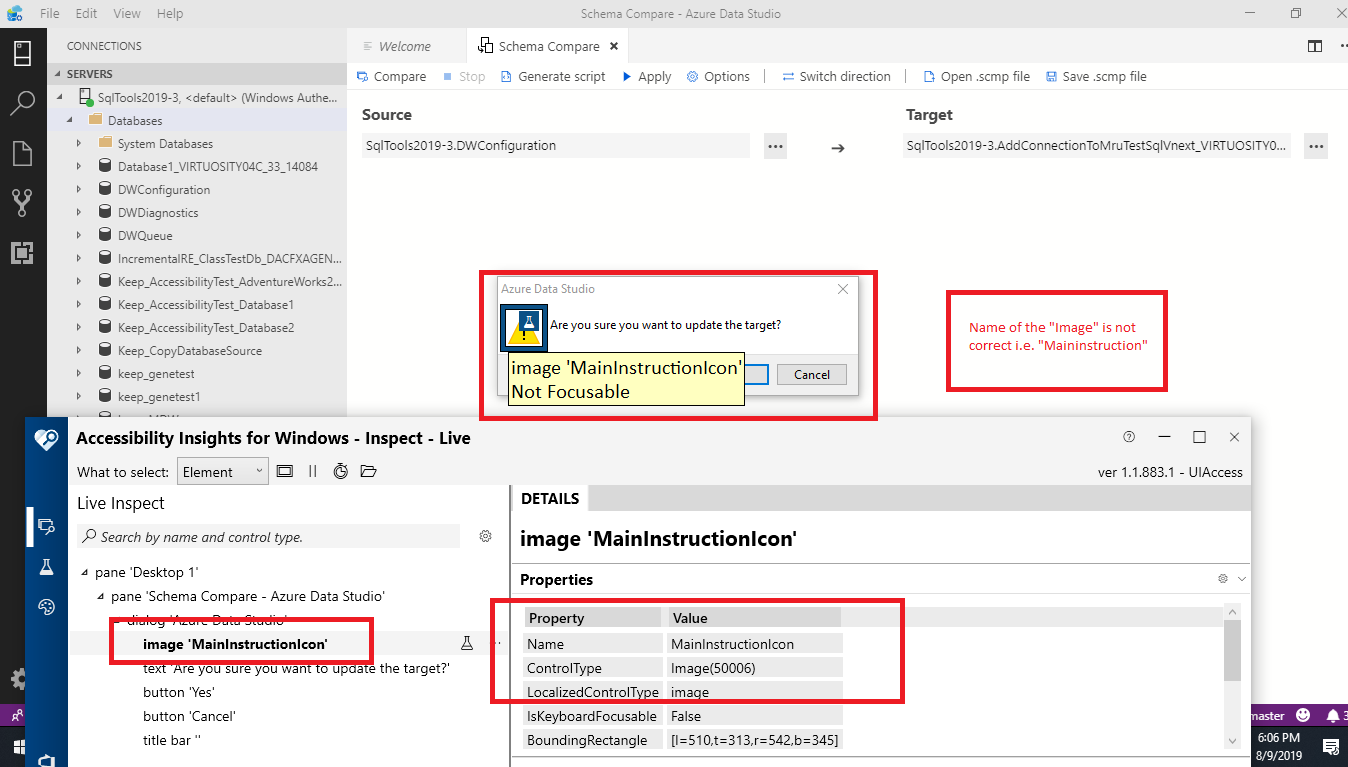Screen dimensions: 1348x767
Task: Pause live inspection with the pause icon
Action: pos(313,471)
